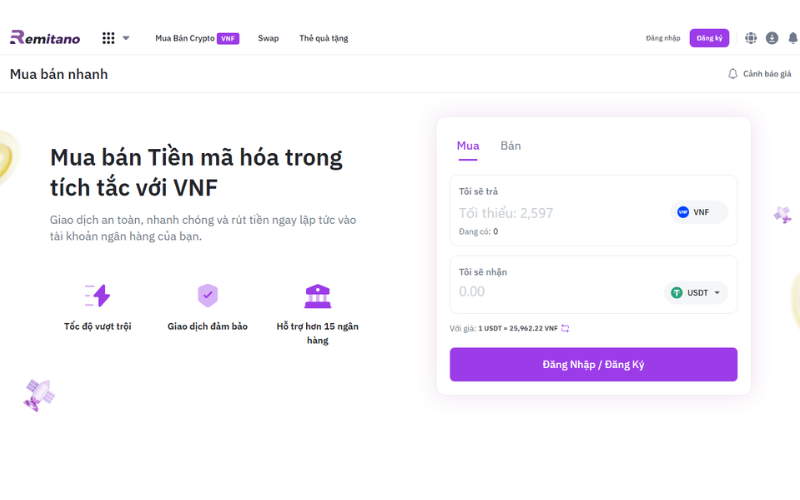Expand the USDT coin dropdown
Screen dimensions: 800x500
[x=696, y=293]
